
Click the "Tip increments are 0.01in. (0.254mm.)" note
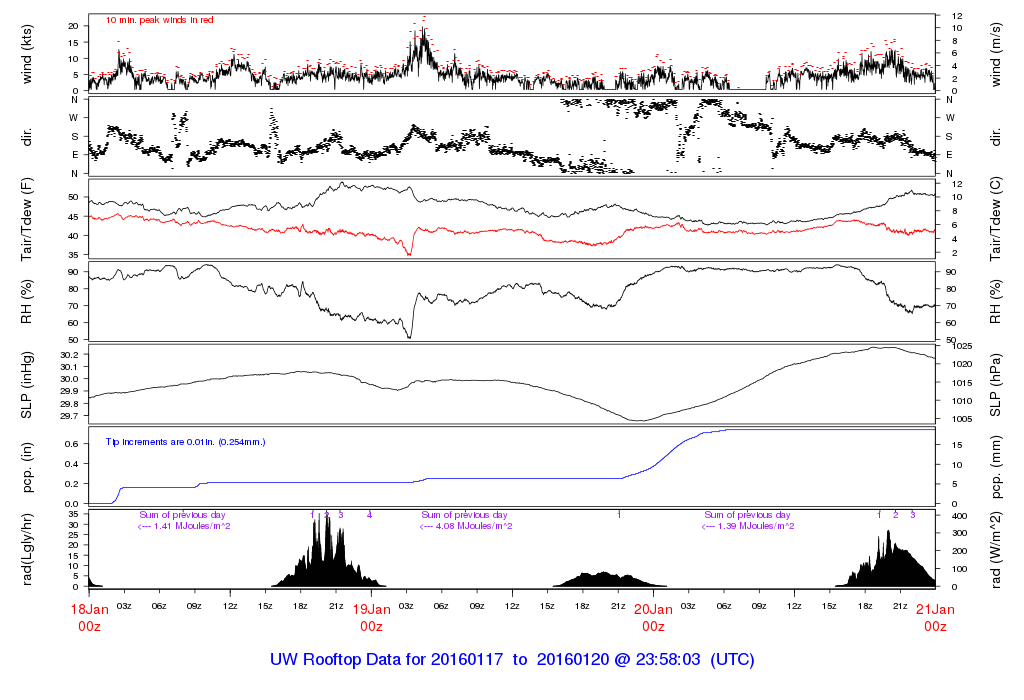click(x=185, y=442)
